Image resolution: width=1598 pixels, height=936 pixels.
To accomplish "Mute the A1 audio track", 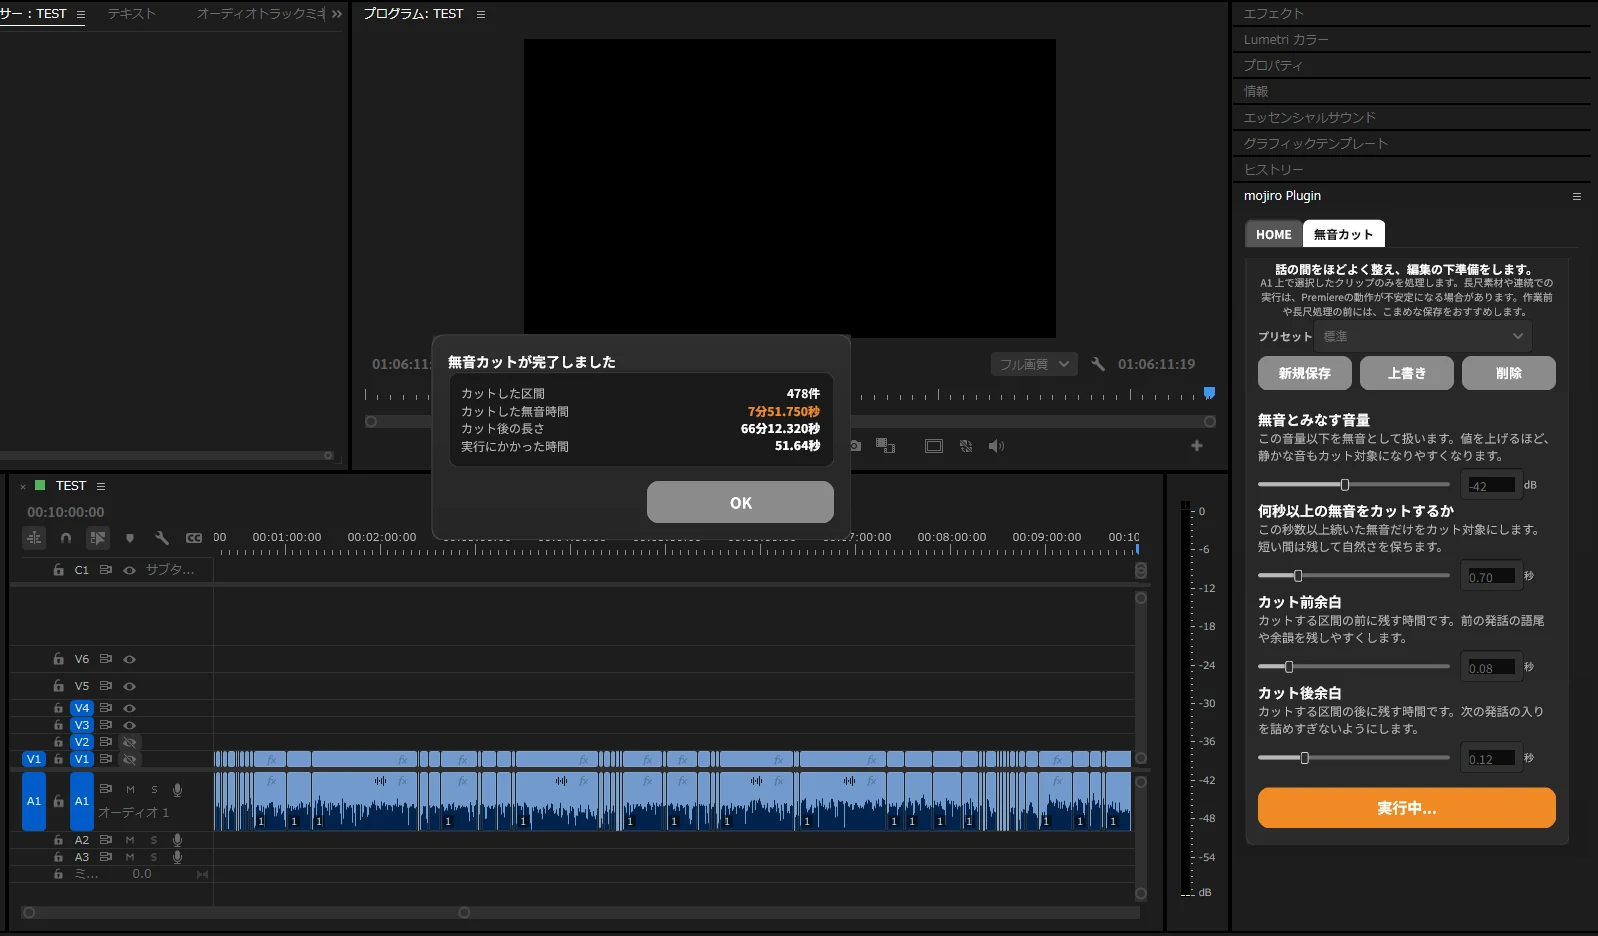I will pos(130,790).
